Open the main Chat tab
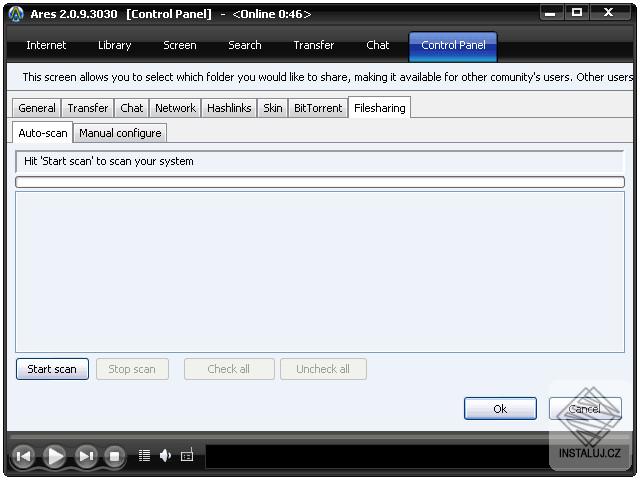The height and width of the screenshot is (480, 640). 378,45
